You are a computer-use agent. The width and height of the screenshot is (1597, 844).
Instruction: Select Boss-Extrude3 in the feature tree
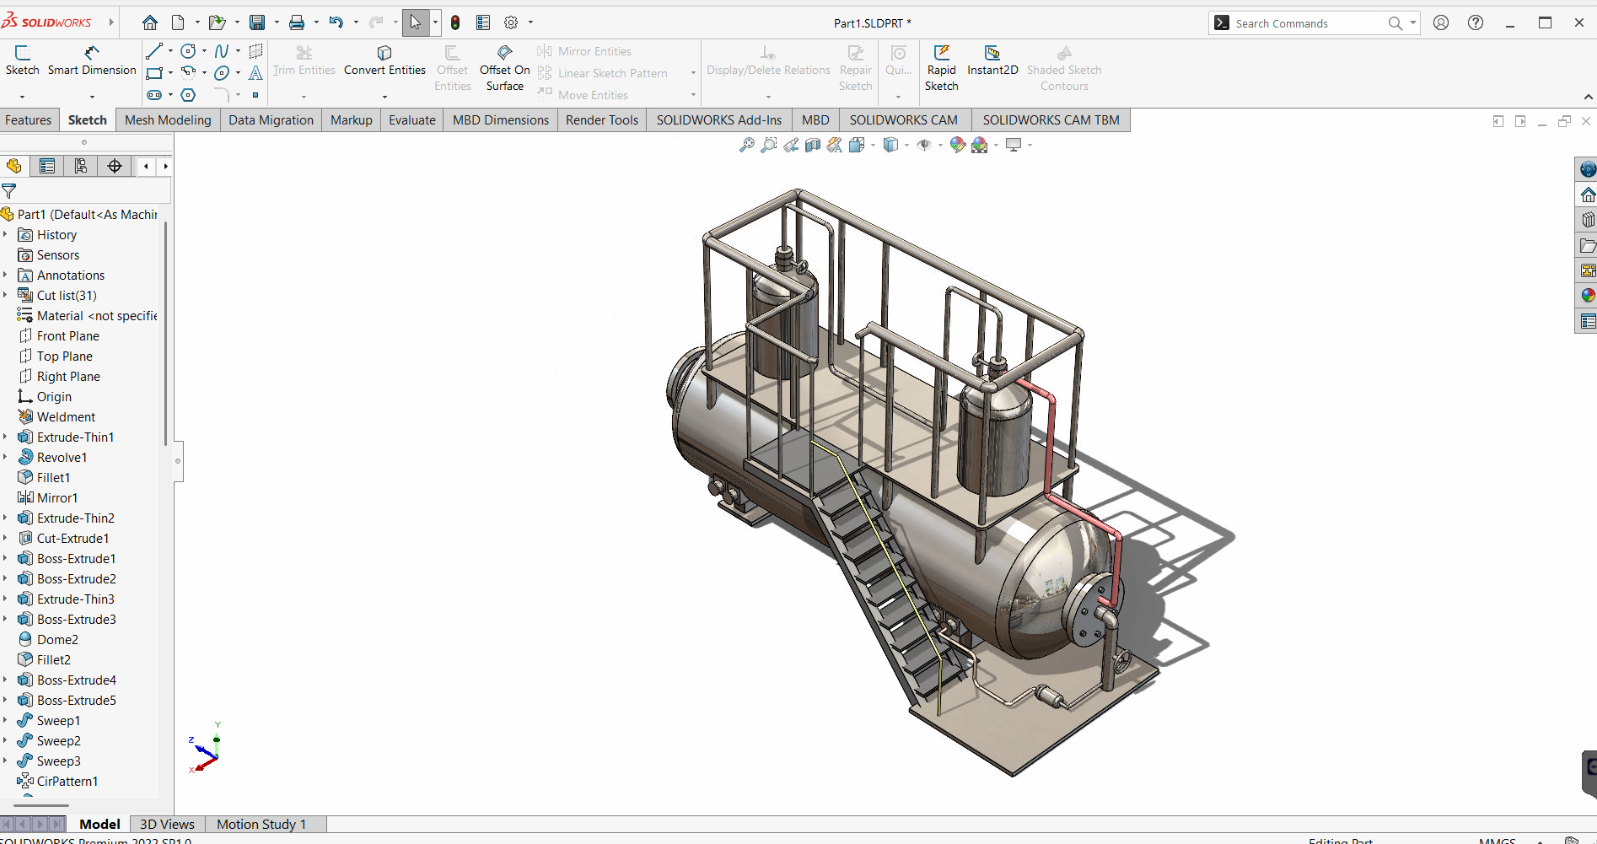(x=76, y=619)
